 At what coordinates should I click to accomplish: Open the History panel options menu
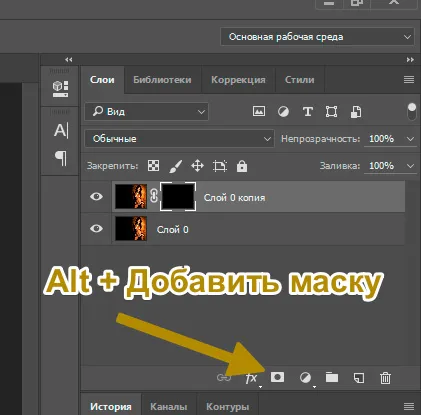tap(409, 406)
